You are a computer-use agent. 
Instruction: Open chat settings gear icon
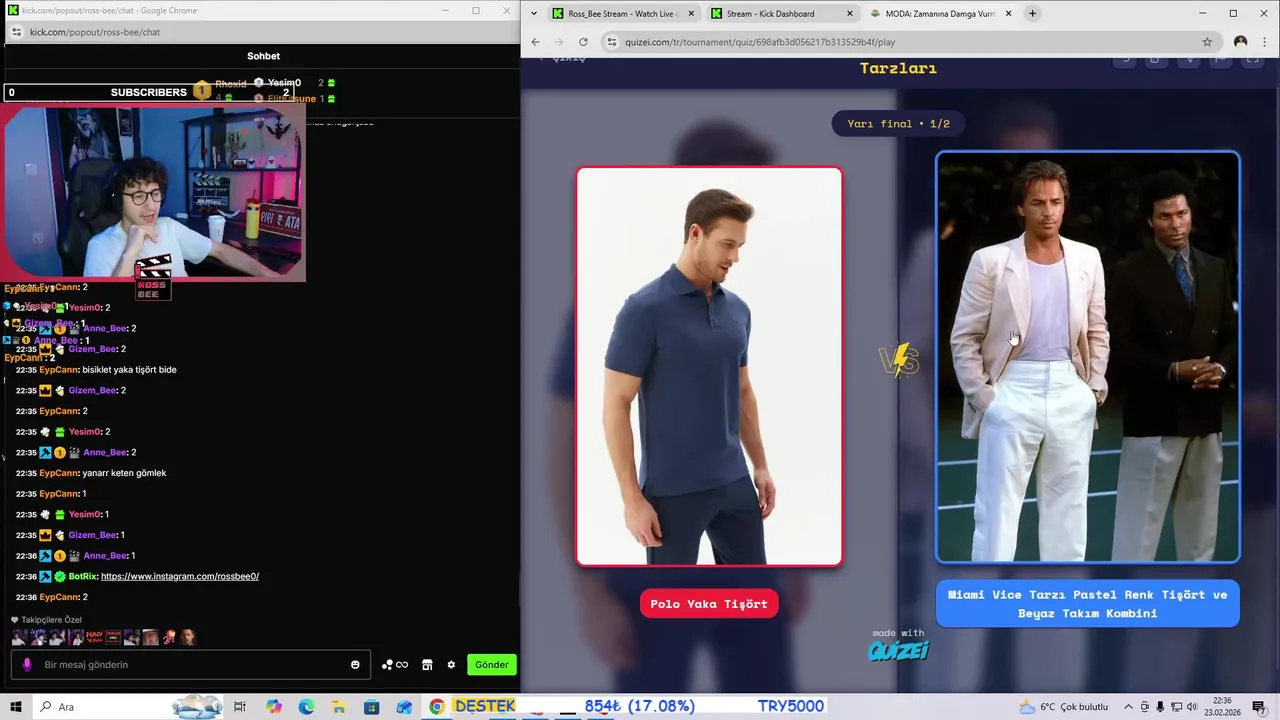click(451, 665)
